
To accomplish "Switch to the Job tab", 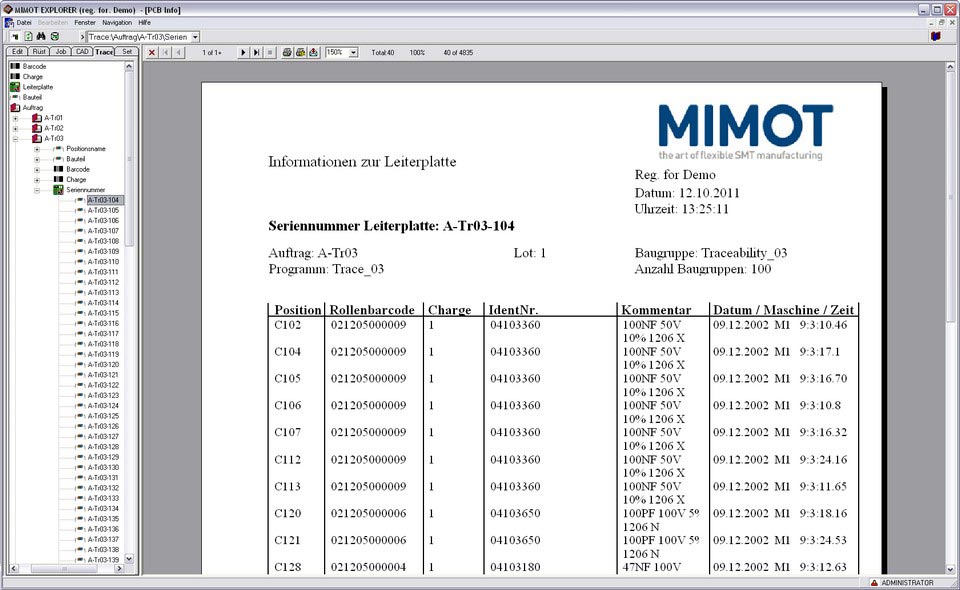I will (x=61, y=51).
